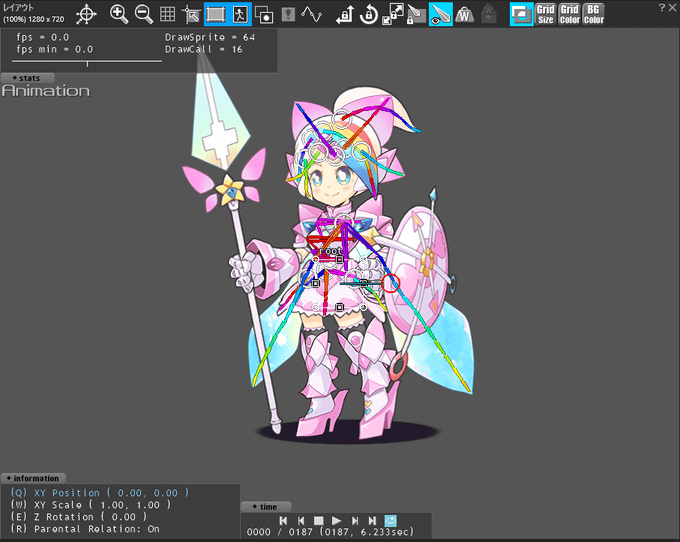Click the grid snap arrow icon
680x542 pixels.
tap(191, 14)
